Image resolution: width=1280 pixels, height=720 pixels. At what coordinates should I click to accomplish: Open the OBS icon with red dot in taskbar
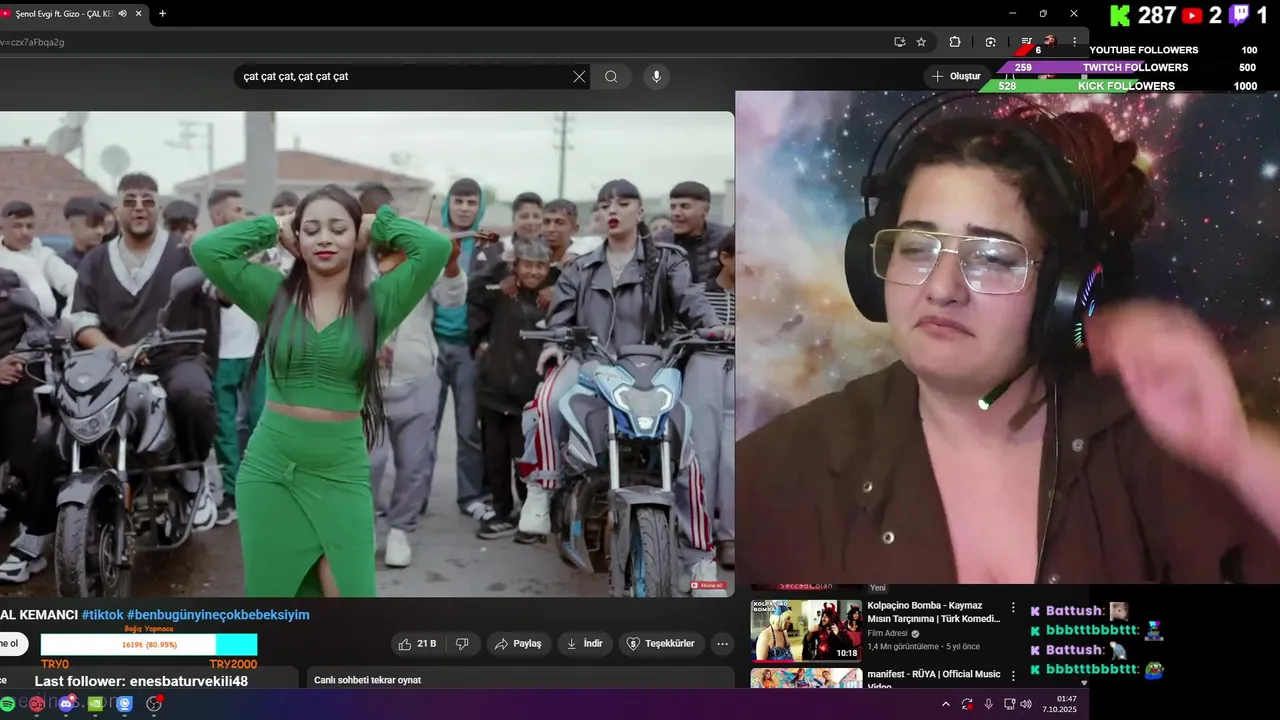pos(154,704)
